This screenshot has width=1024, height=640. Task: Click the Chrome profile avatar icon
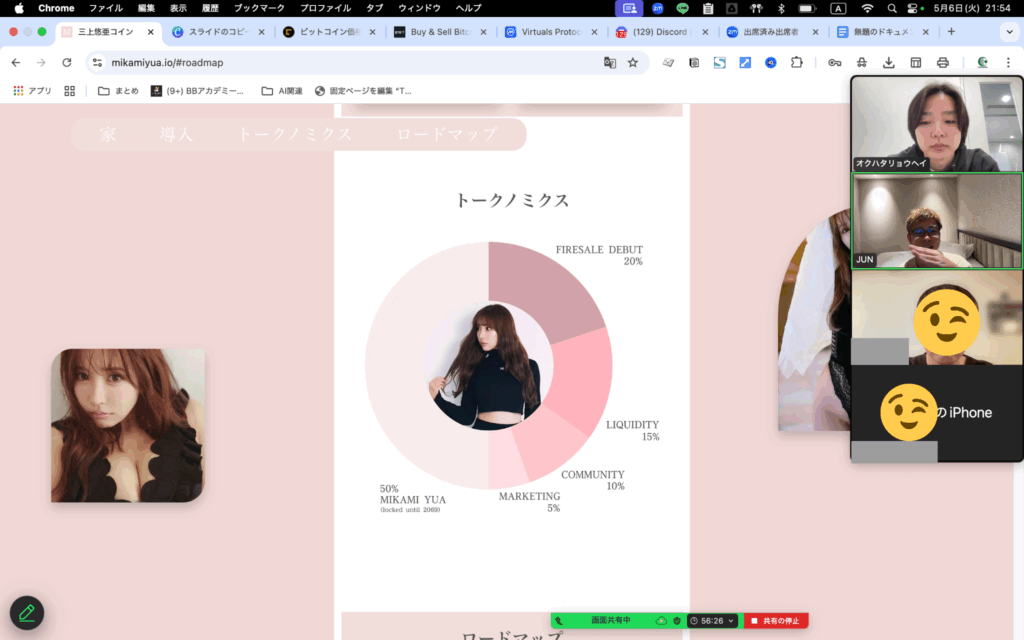tap(982, 63)
